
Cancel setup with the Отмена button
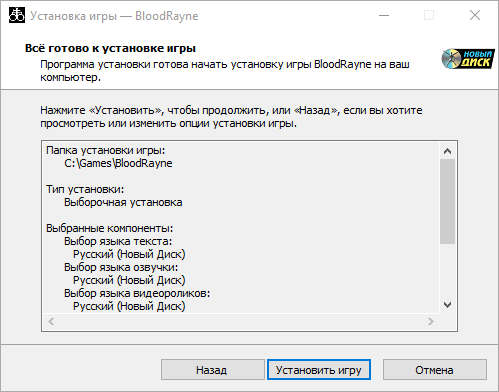pyautogui.click(x=435, y=370)
